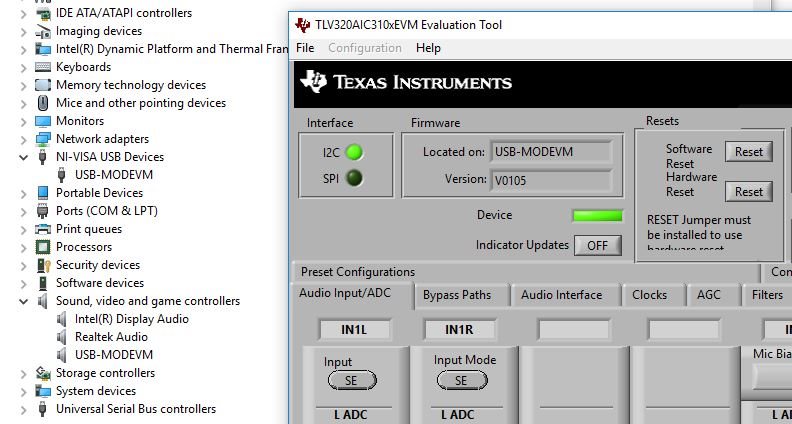Switch to the Filters tab
Image resolution: width=792 pixels, height=424 pixels.
click(767, 295)
